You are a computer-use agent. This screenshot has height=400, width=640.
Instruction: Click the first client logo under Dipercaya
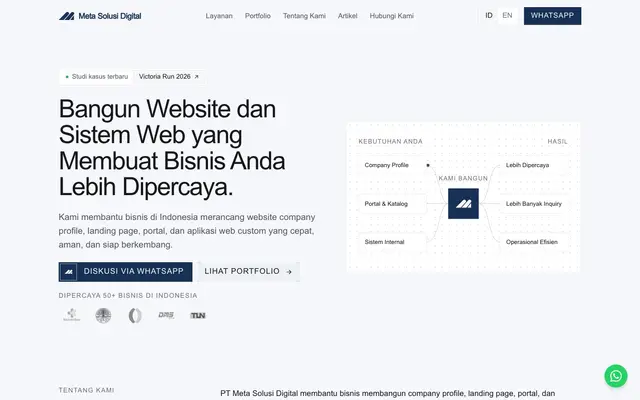pyautogui.click(x=71, y=315)
